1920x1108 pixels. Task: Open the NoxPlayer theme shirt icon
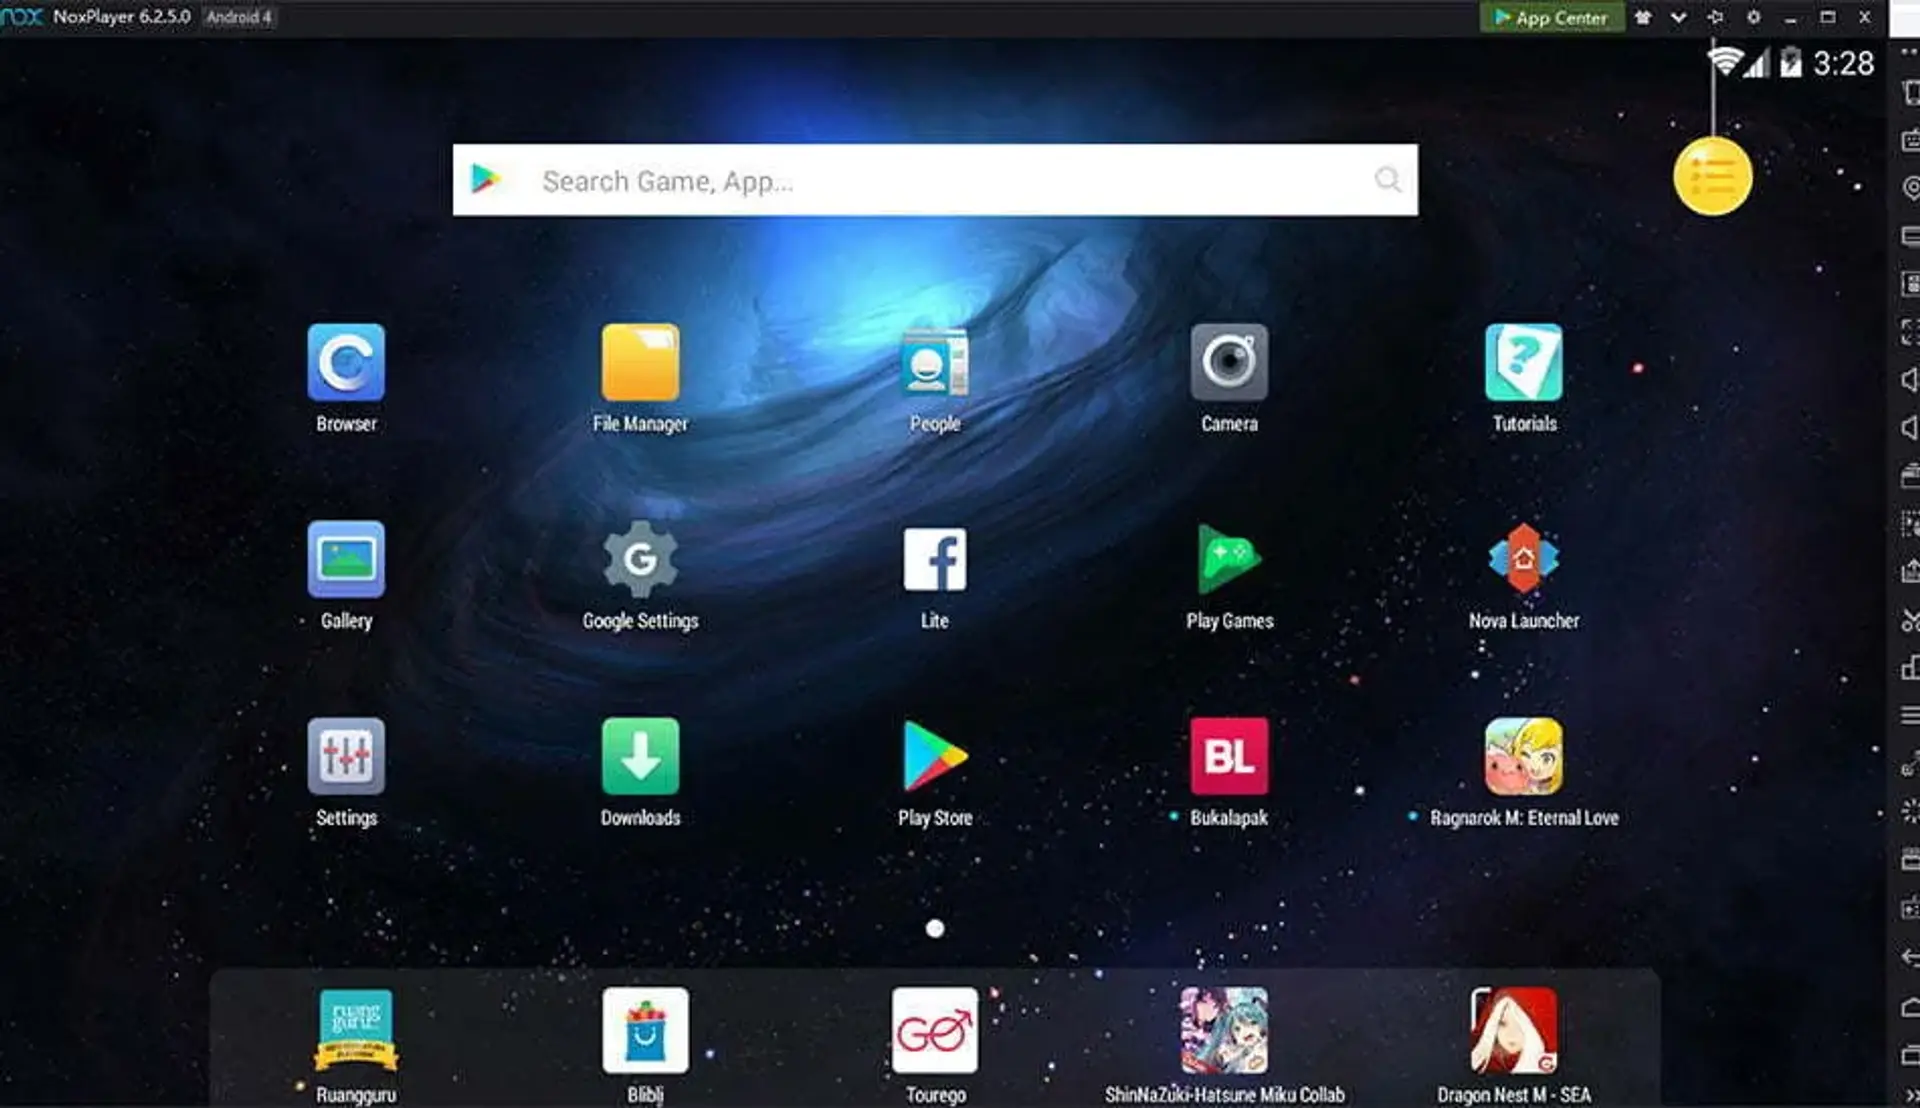click(x=1643, y=17)
